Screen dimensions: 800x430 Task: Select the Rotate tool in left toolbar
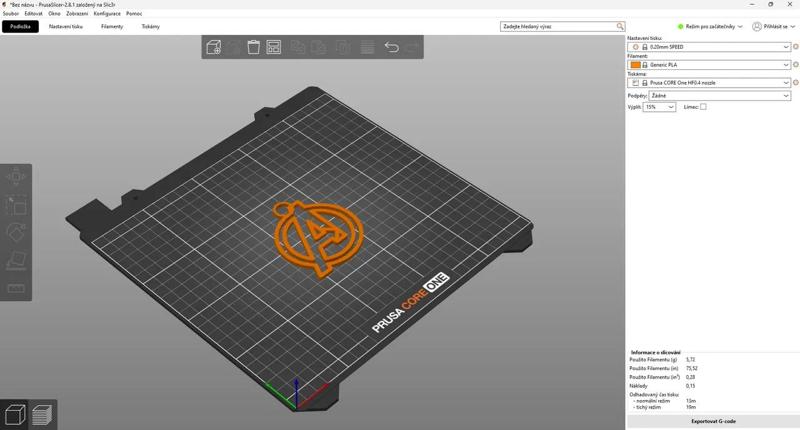[16, 233]
